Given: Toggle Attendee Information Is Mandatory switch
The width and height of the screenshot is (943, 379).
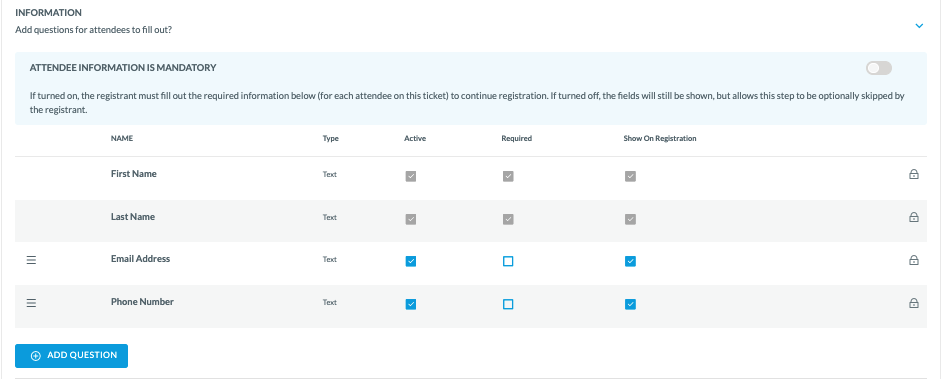Looking at the screenshot, I should pyautogui.click(x=879, y=68).
